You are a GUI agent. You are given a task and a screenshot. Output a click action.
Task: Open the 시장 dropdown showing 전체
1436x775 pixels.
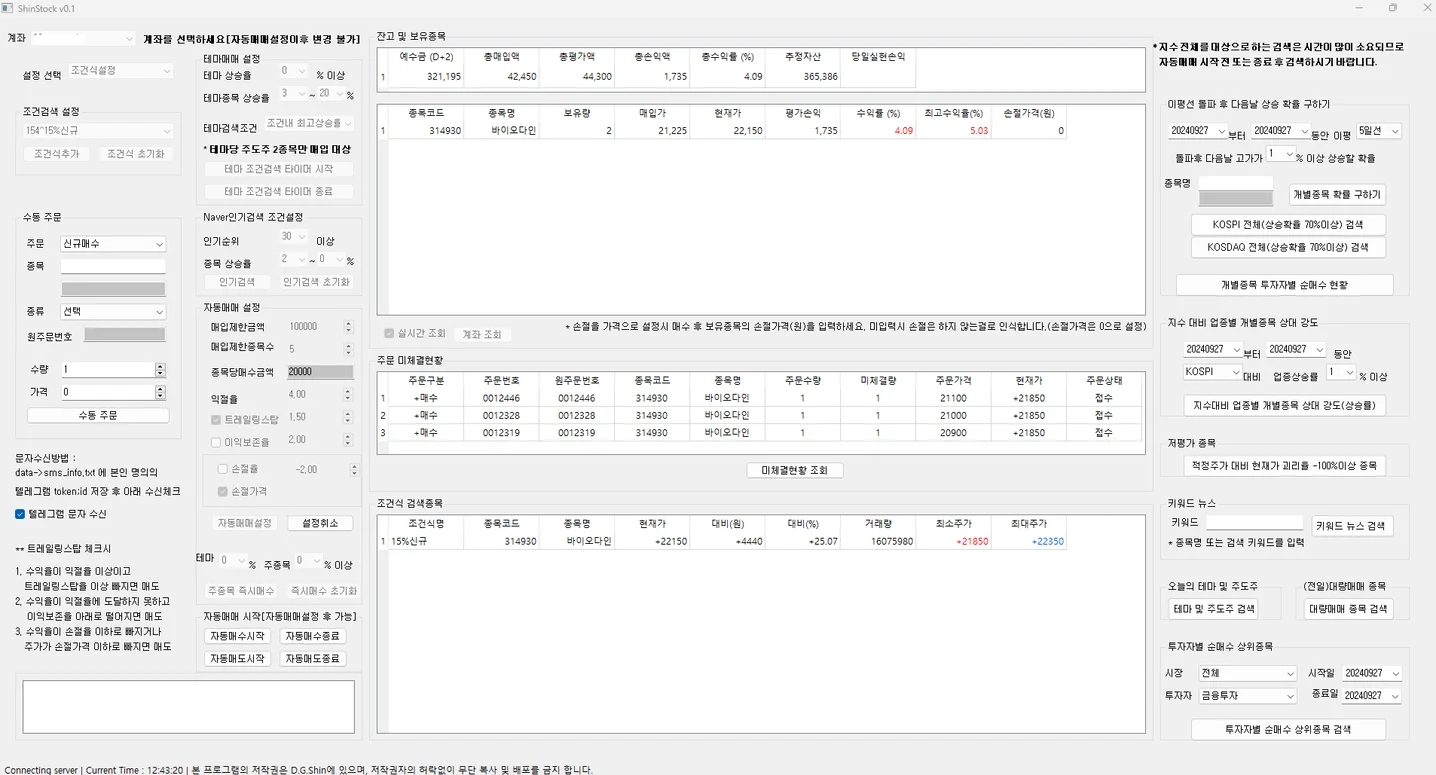click(x=1247, y=674)
